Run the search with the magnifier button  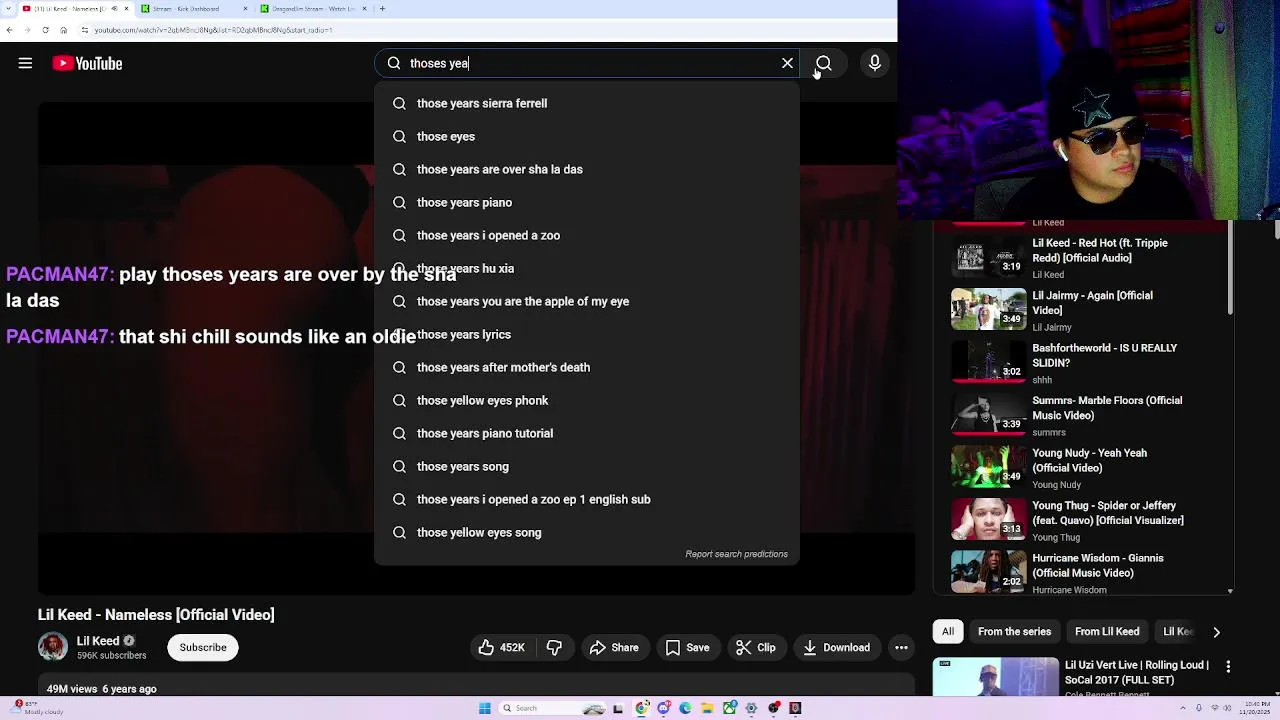pyautogui.click(x=823, y=63)
